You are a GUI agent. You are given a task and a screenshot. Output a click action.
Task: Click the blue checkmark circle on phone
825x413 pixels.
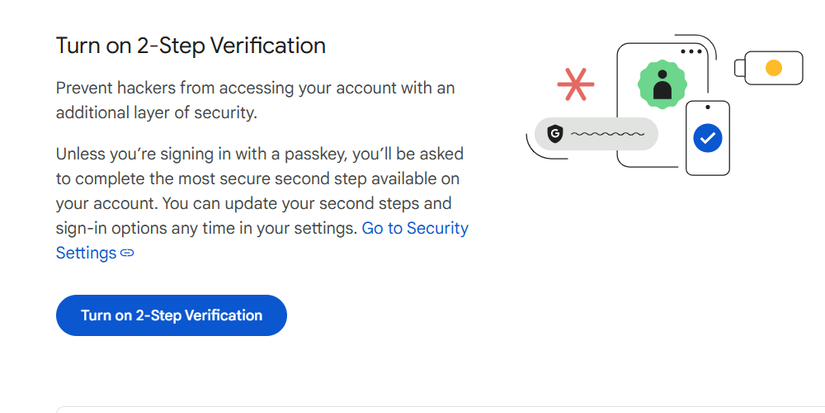(708, 139)
